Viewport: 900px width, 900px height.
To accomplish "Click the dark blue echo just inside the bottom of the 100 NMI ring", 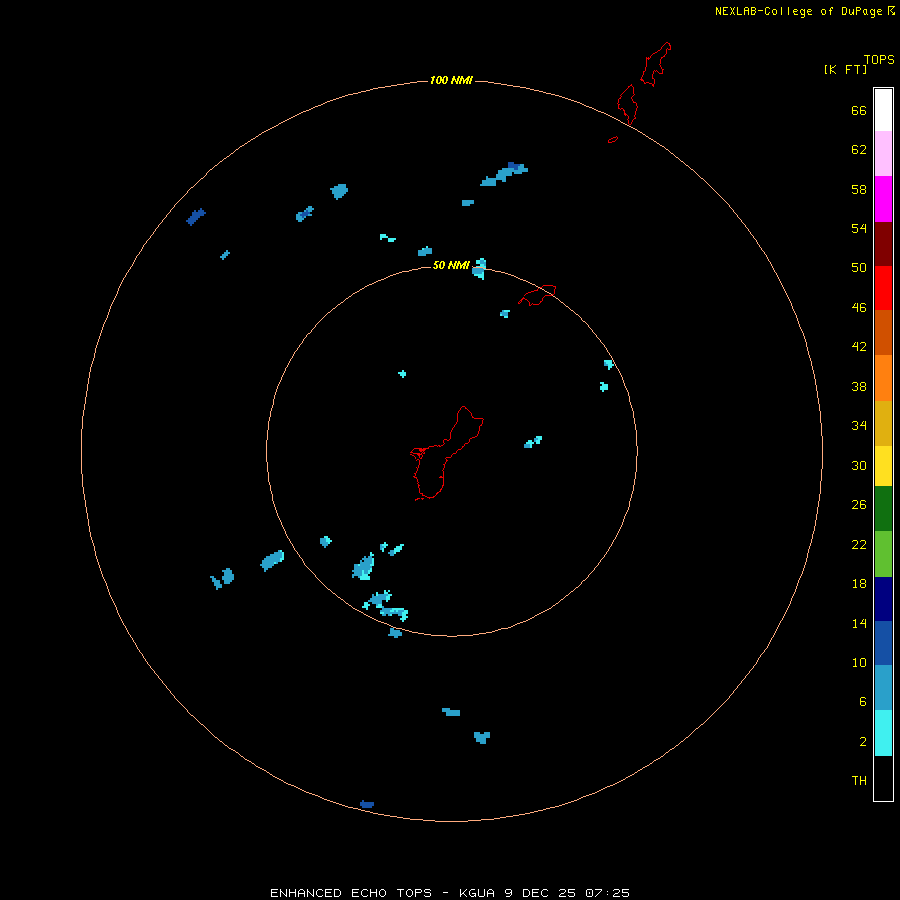I will pos(367,804).
